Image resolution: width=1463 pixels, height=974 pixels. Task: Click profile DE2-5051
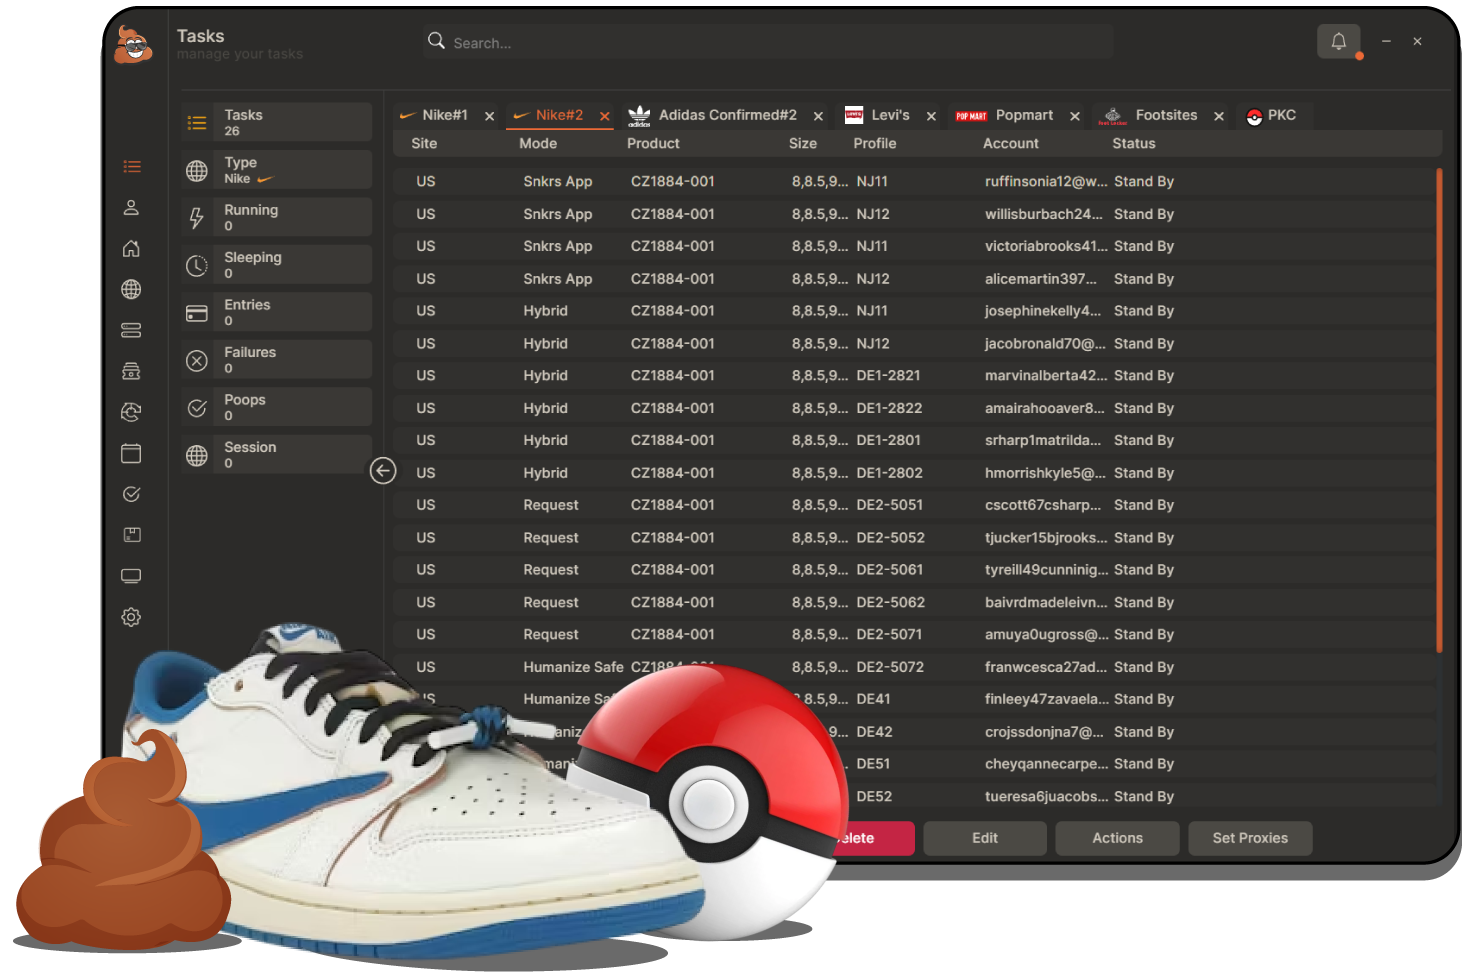click(x=889, y=505)
